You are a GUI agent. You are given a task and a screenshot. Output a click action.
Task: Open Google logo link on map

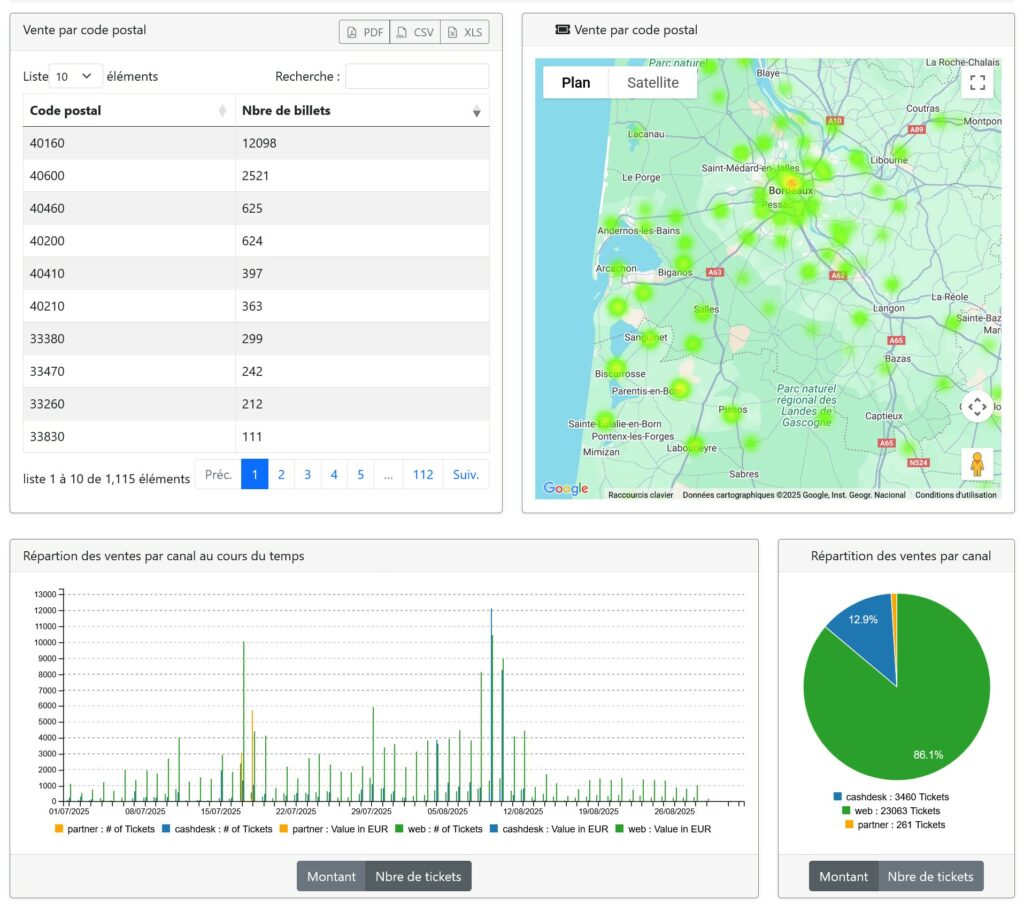(x=566, y=488)
